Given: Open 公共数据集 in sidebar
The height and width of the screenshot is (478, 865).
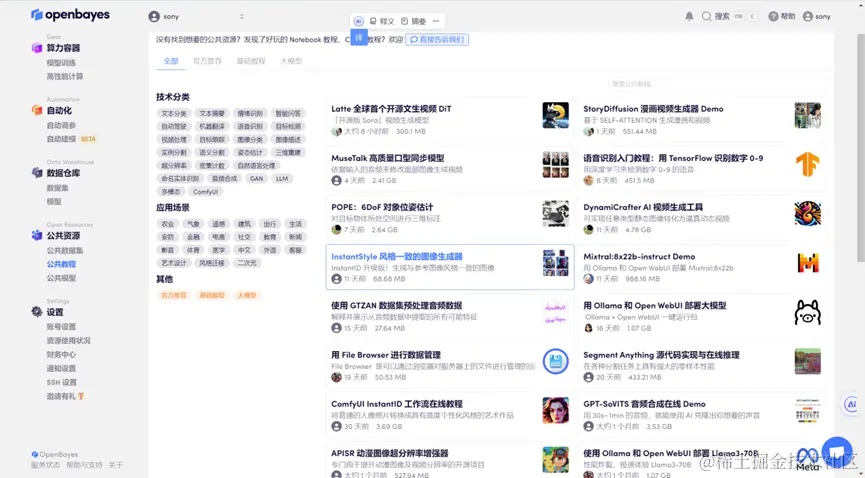Looking at the screenshot, I should (x=65, y=251).
